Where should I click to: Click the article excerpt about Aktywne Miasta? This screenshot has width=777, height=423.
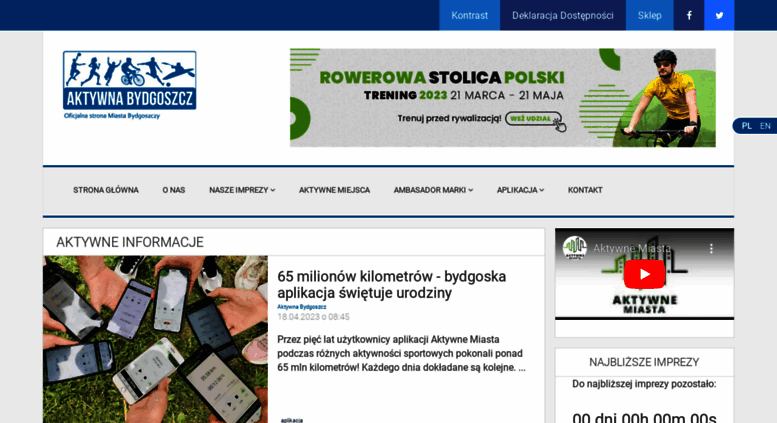(x=401, y=354)
